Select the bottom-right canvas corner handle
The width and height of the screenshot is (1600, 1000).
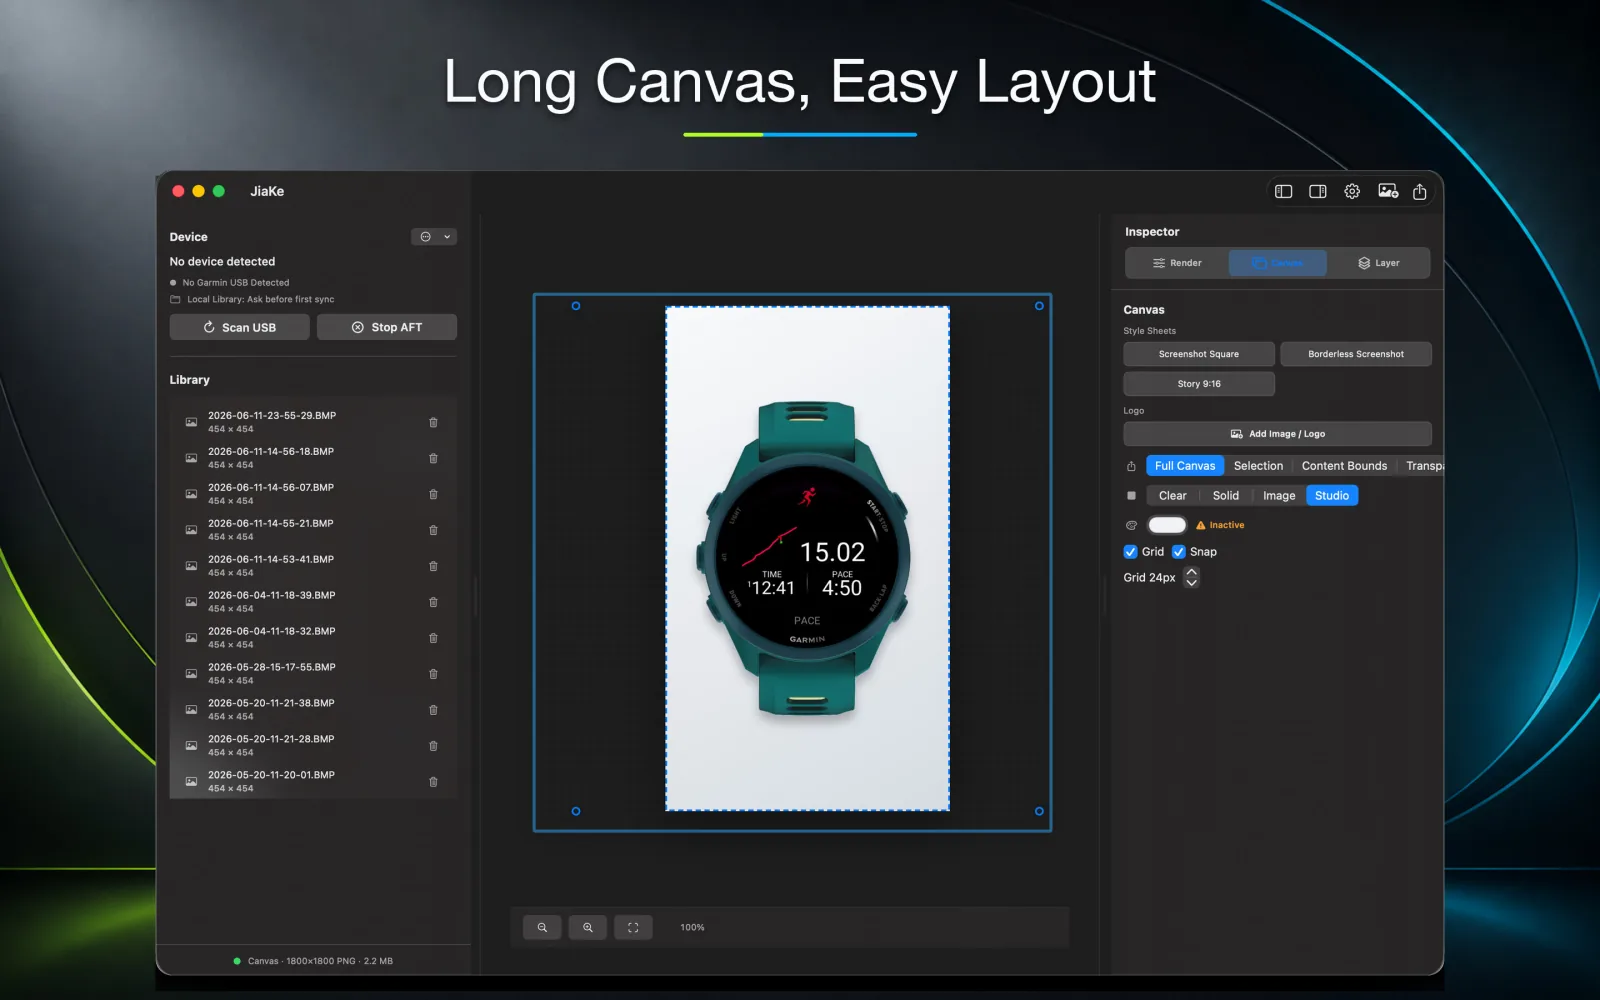(x=1039, y=811)
